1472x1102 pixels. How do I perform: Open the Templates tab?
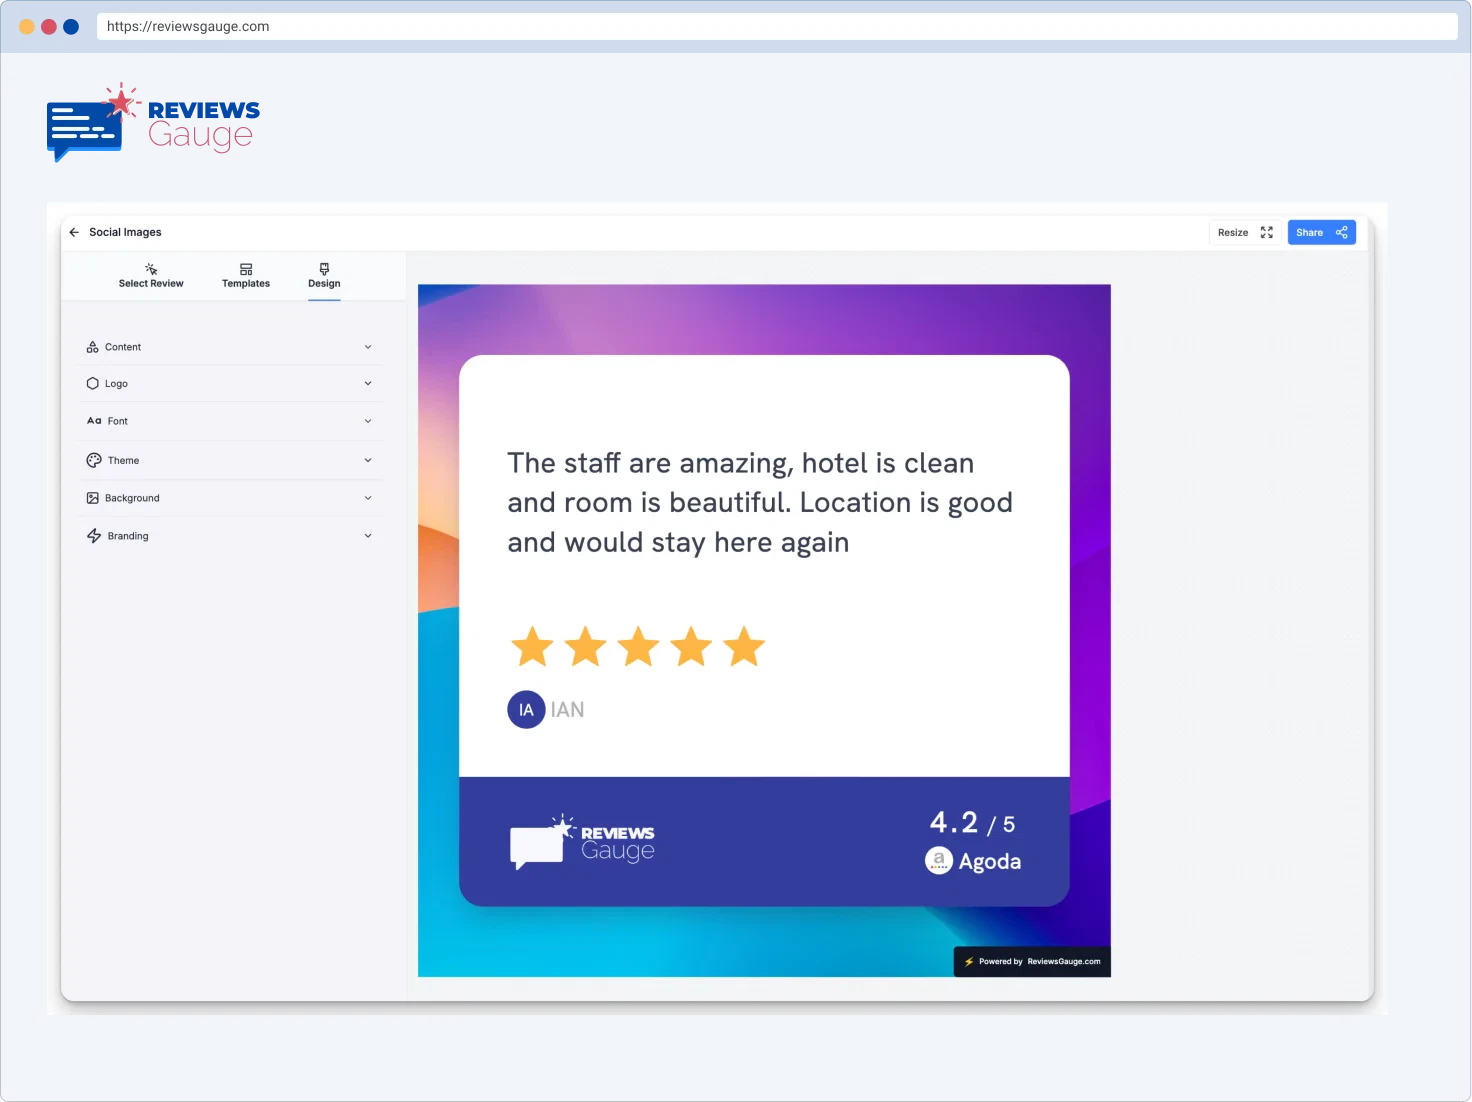click(x=246, y=276)
